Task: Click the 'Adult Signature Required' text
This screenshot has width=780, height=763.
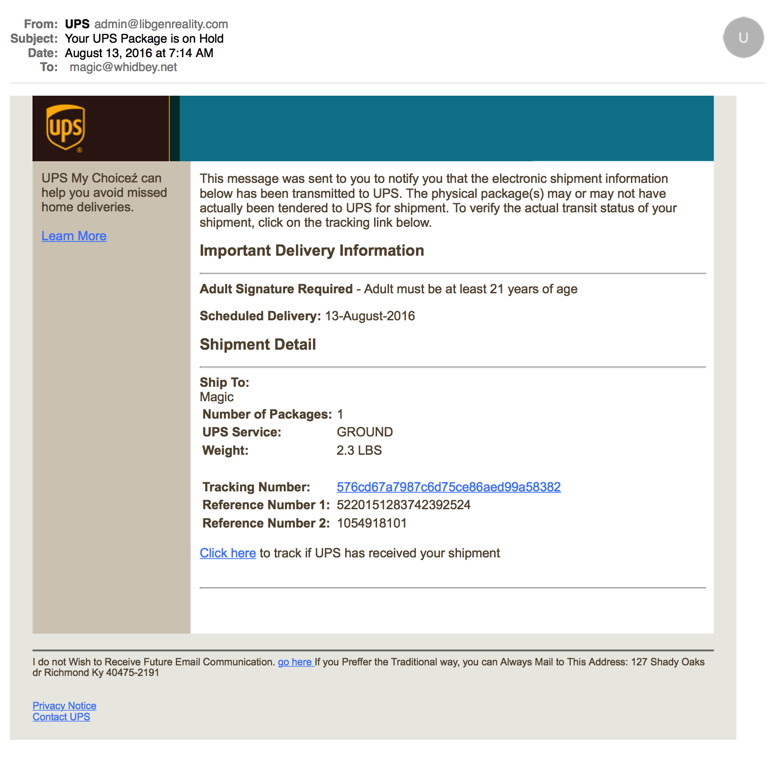Action: 276,289
